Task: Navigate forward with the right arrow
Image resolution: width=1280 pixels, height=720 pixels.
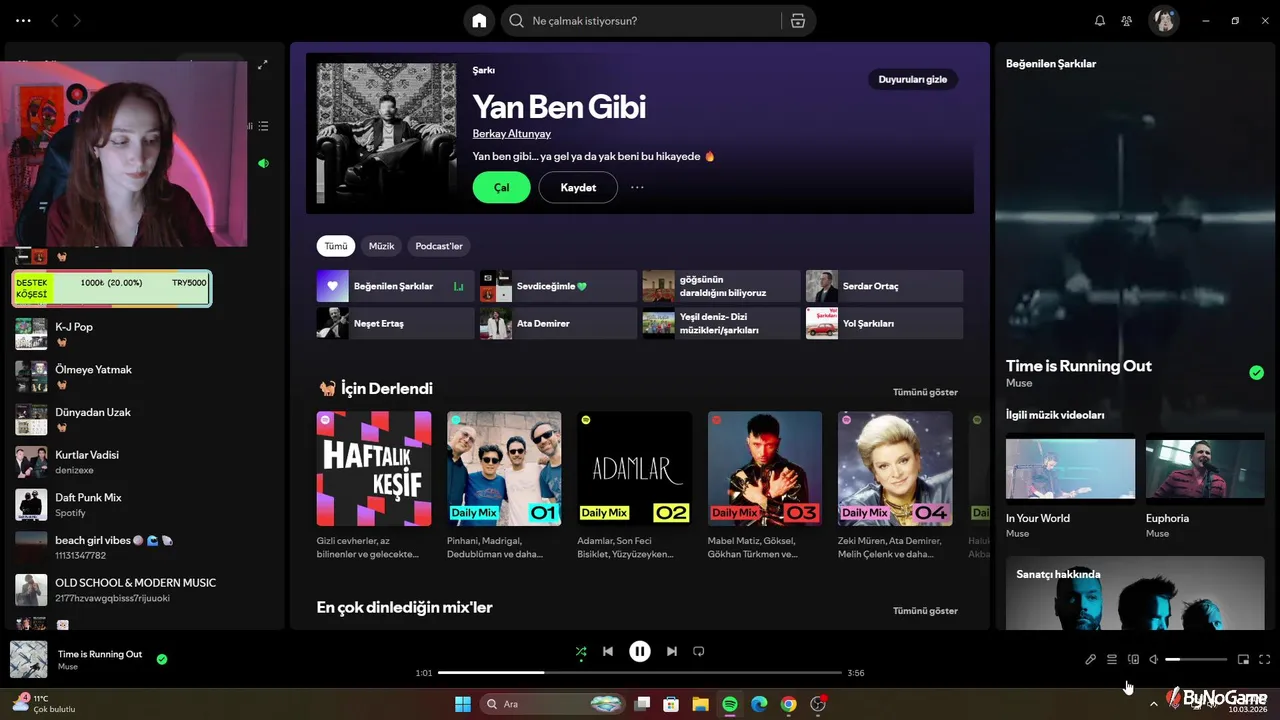Action: [77, 21]
